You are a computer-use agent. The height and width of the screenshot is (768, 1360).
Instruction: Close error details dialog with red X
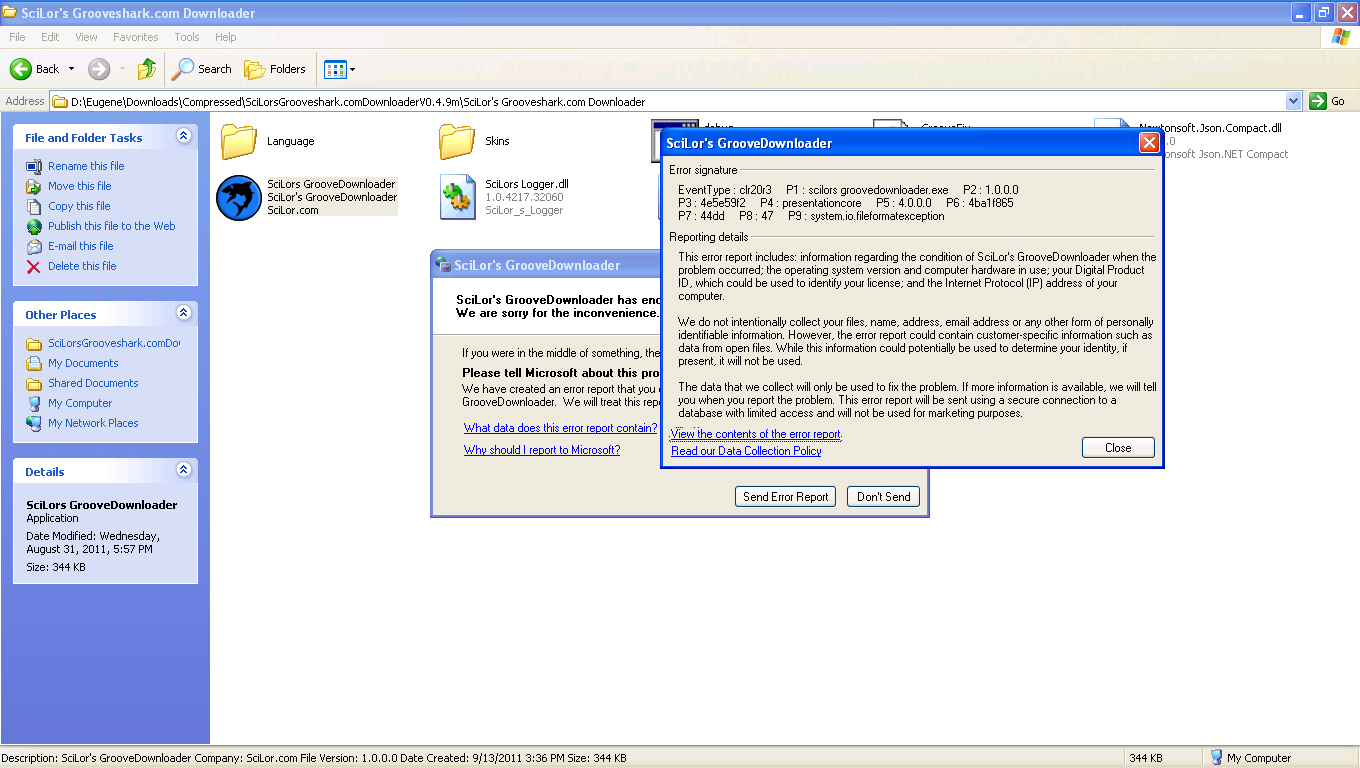(1149, 143)
